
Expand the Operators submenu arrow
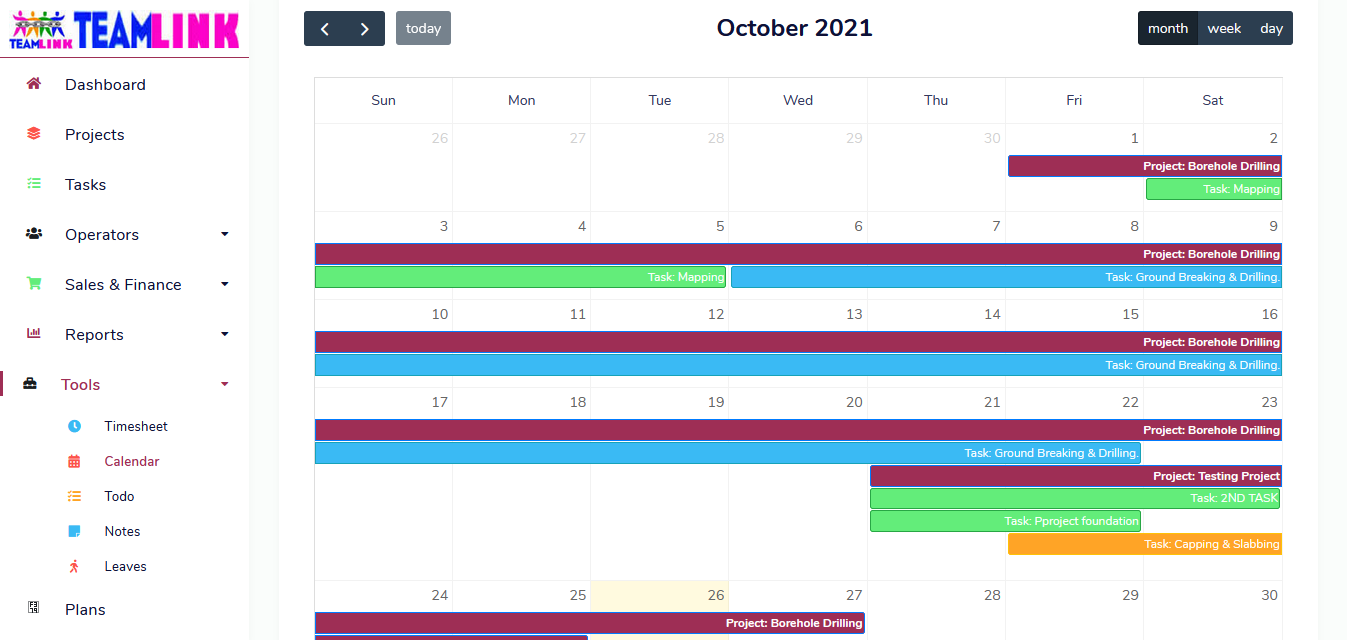[225, 234]
